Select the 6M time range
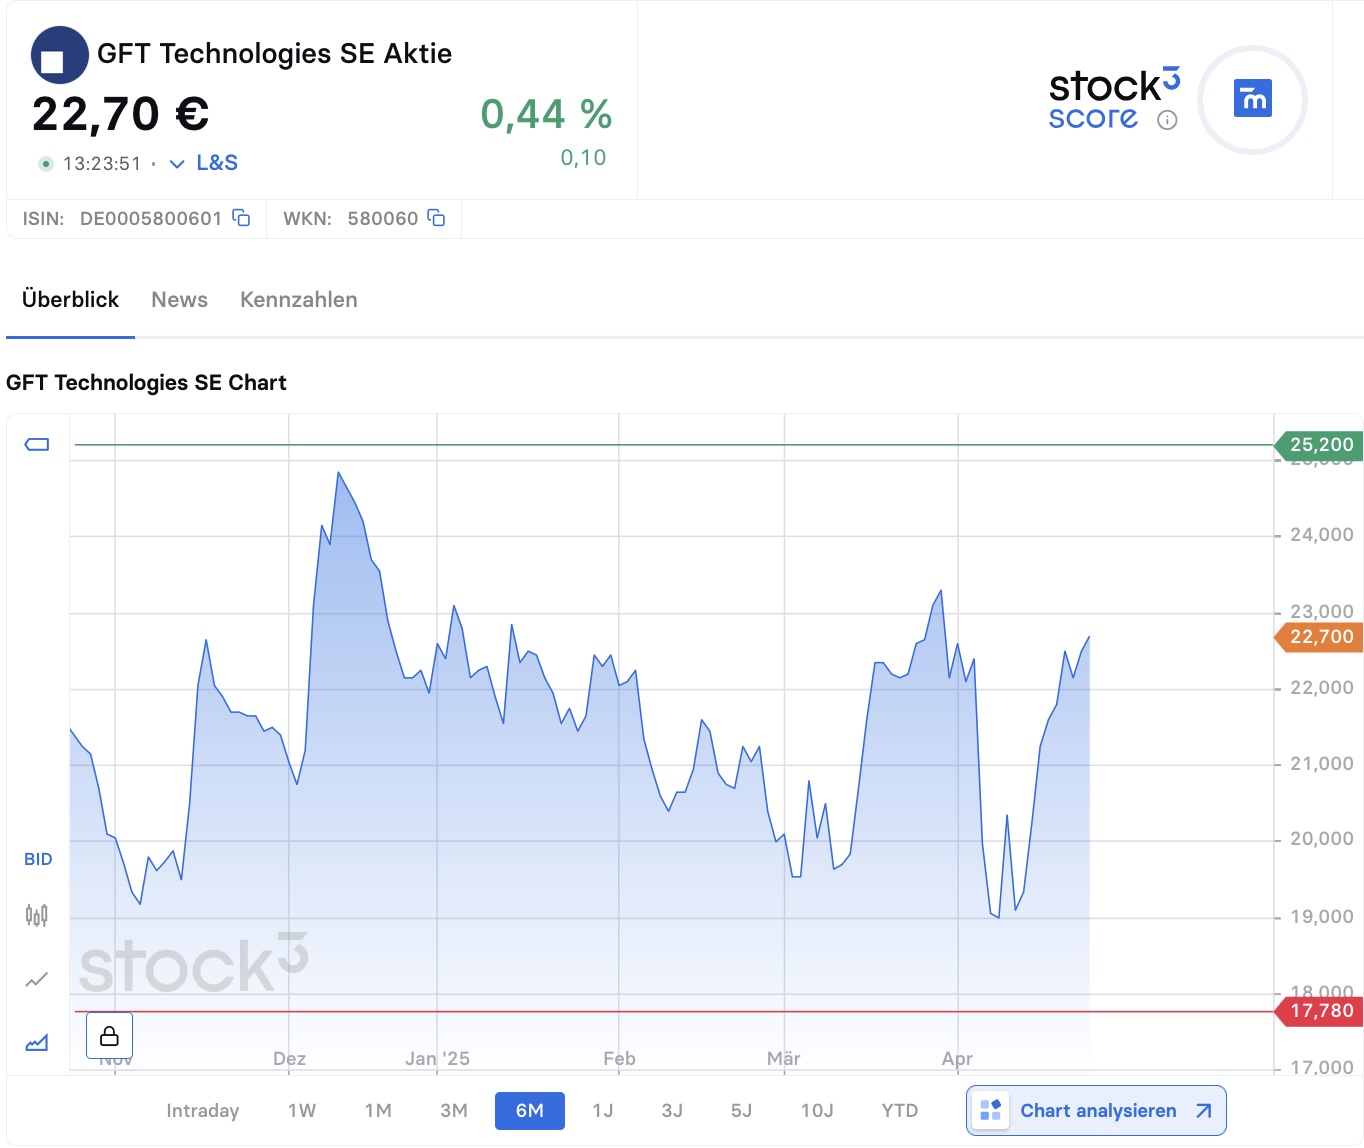Viewport: 1364px width, 1148px height. (530, 1111)
